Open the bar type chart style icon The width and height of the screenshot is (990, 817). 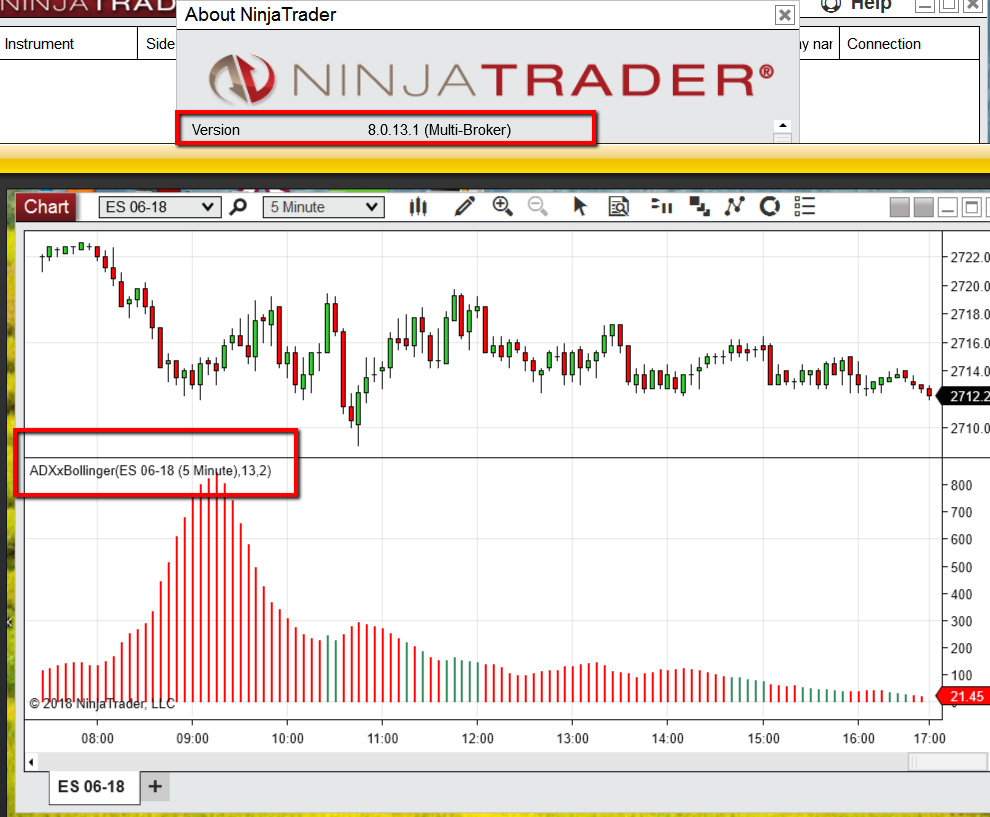coord(418,206)
